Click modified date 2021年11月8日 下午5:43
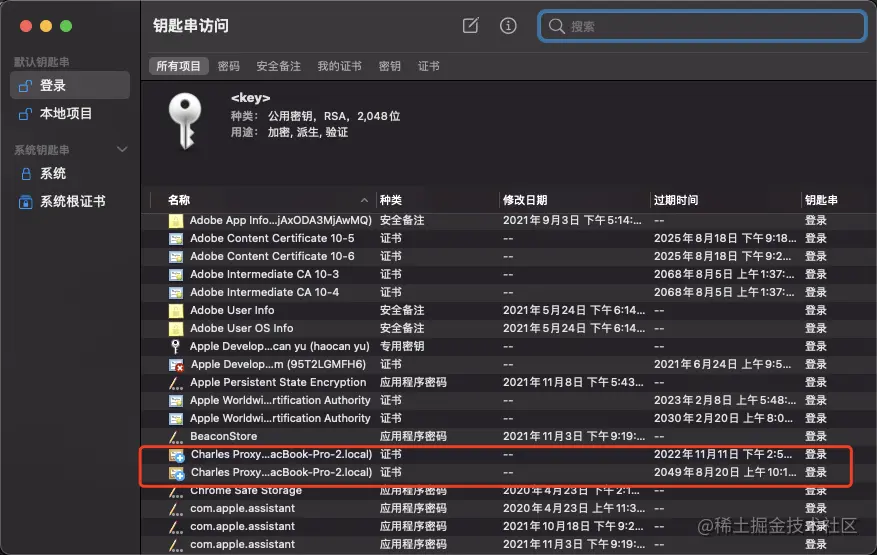Image resolution: width=877 pixels, height=555 pixels. point(573,382)
